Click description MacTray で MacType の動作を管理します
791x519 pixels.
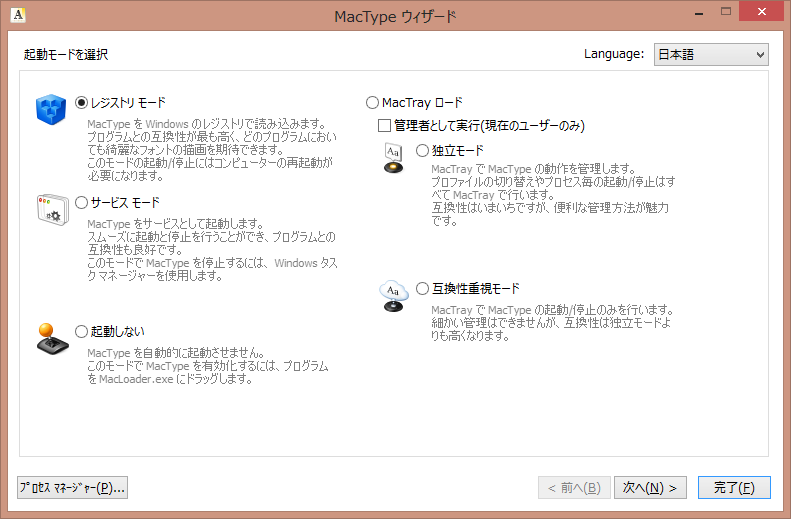pyautogui.click(x=553, y=195)
